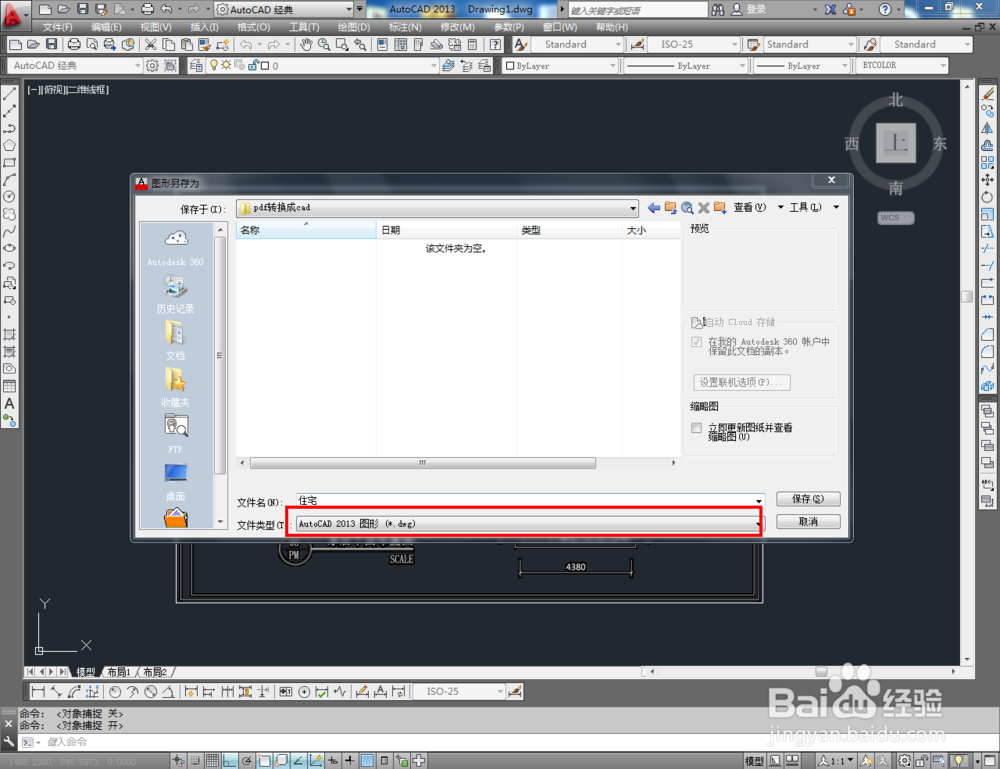The width and height of the screenshot is (1000, 769).
Task: Click the Search the Web icon
Action: coord(688,208)
